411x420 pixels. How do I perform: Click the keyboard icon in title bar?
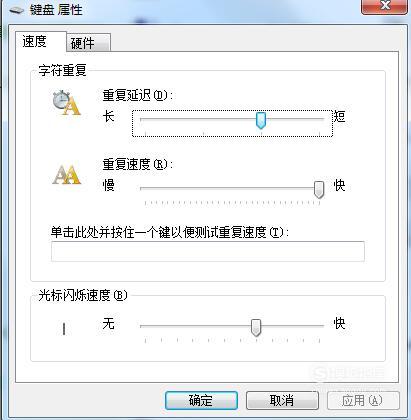[x=16, y=10]
